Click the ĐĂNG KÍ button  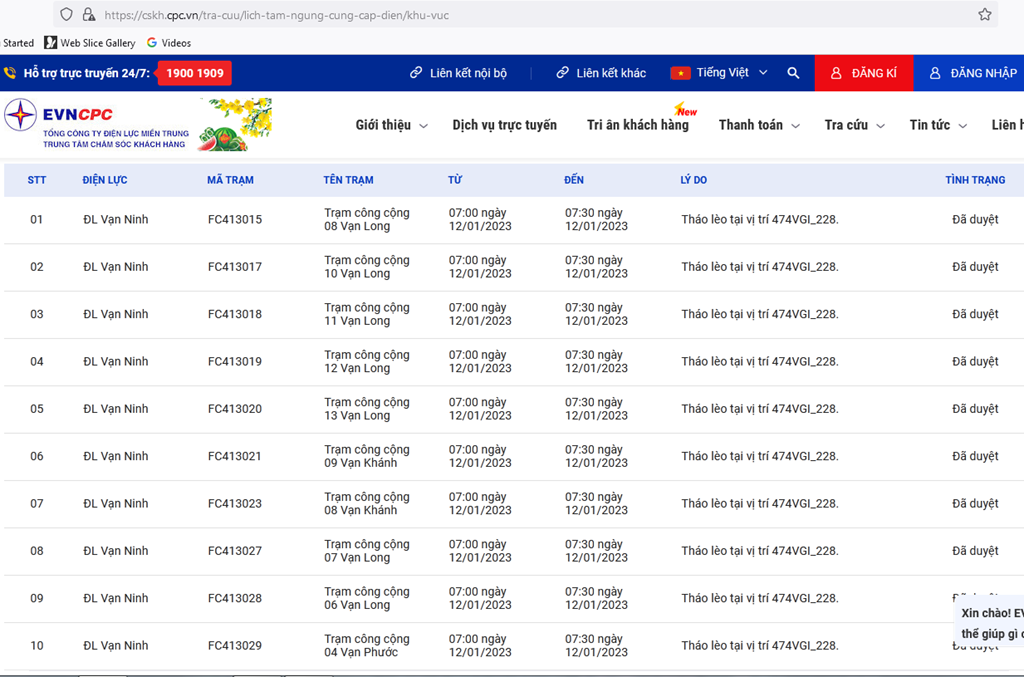(x=863, y=73)
